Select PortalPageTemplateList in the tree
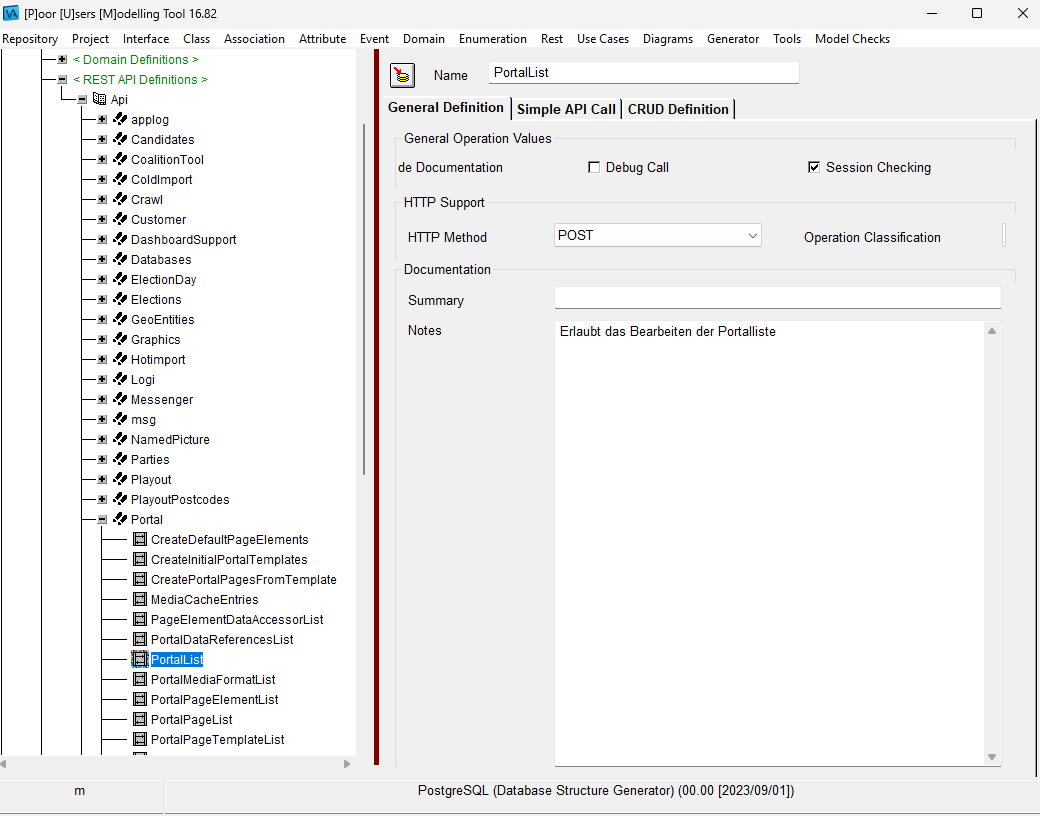The height and width of the screenshot is (816, 1040). point(218,739)
